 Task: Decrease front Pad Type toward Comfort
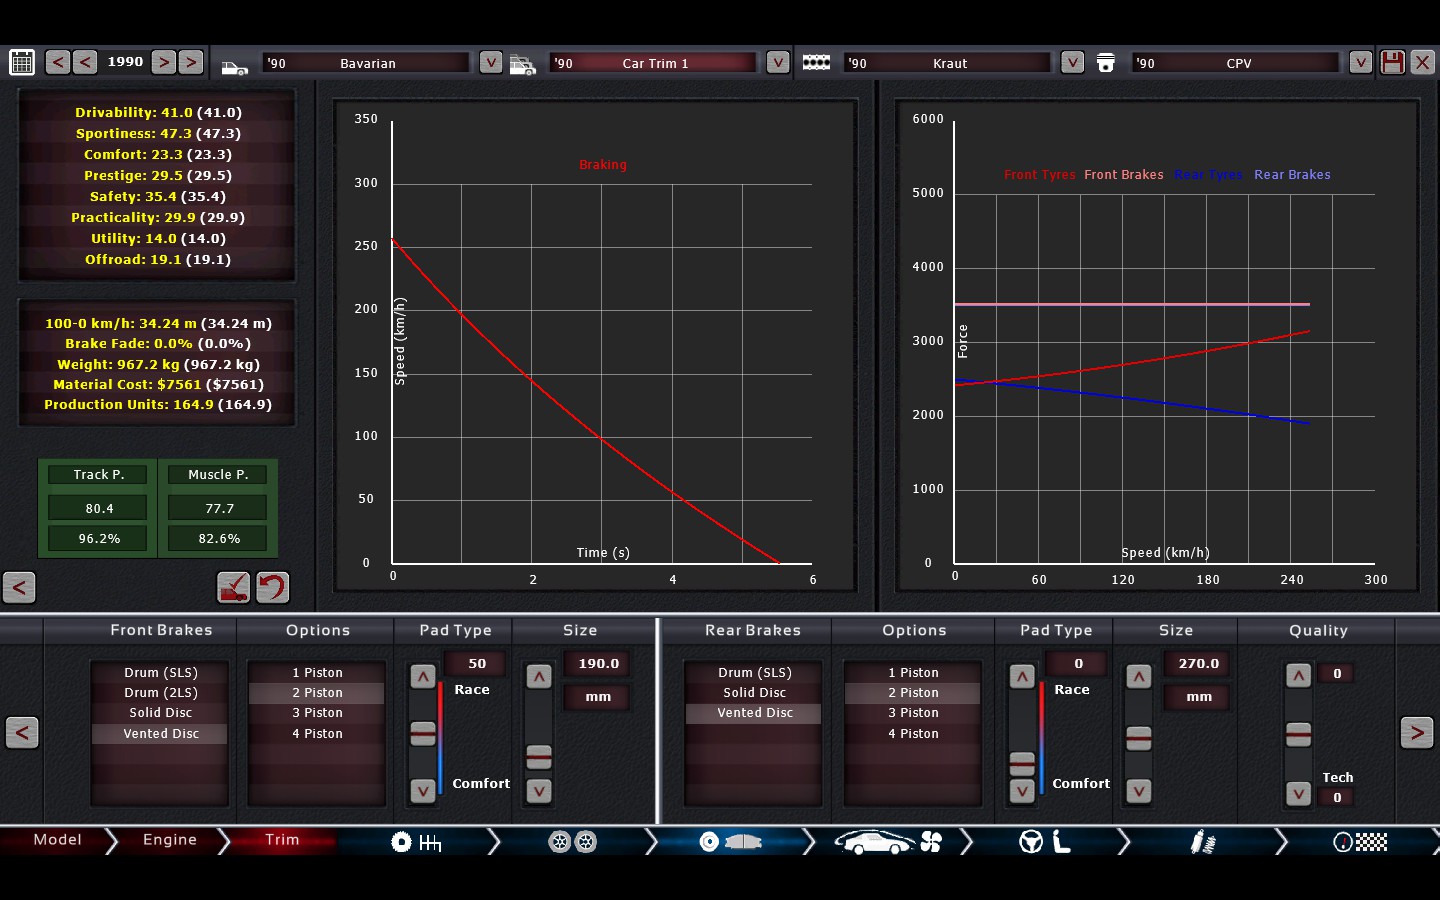click(423, 791)
